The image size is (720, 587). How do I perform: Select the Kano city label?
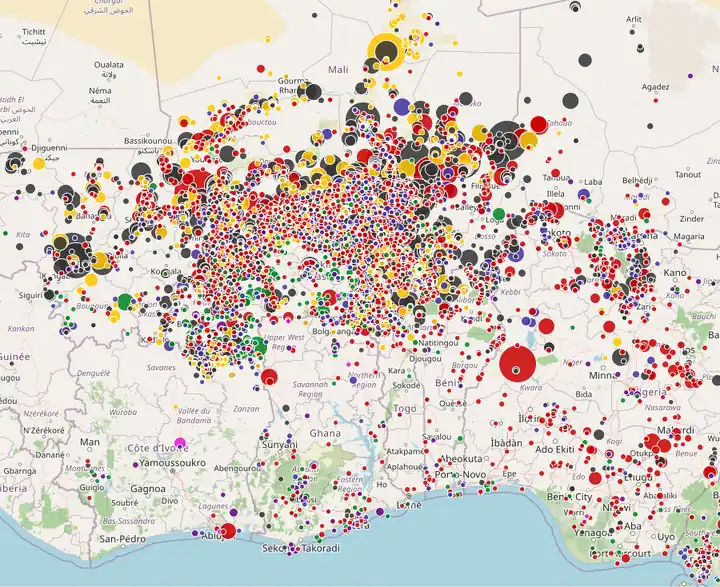pos(675,273)
